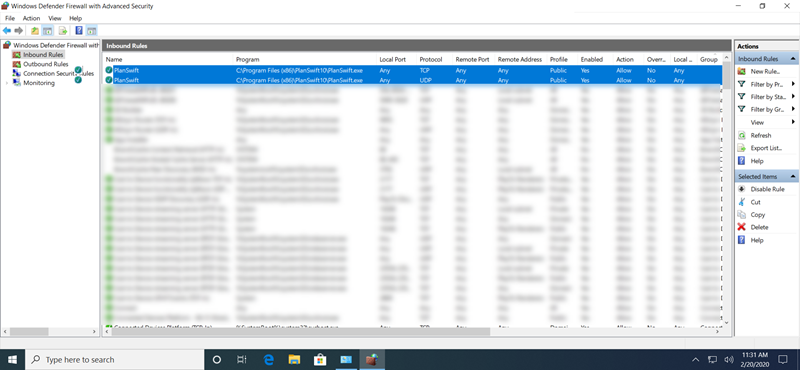Expand the Monitoring tree node
Screen dimensions: 800x370
pos(6,83)
